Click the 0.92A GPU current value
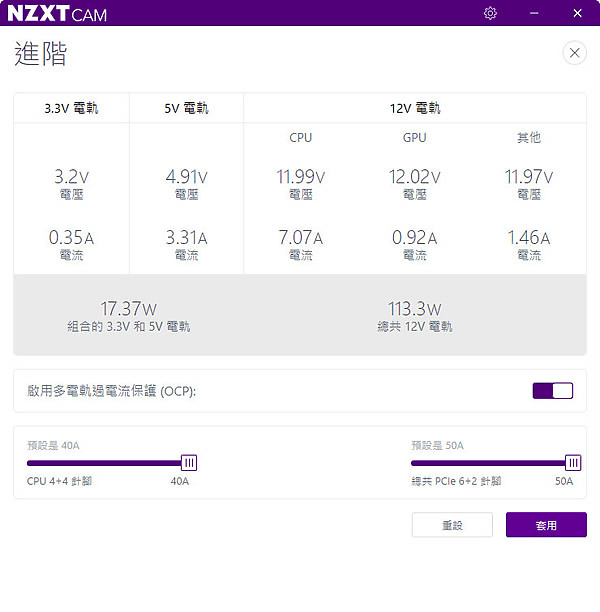The image size is (600, 612). tap(415, 237)
